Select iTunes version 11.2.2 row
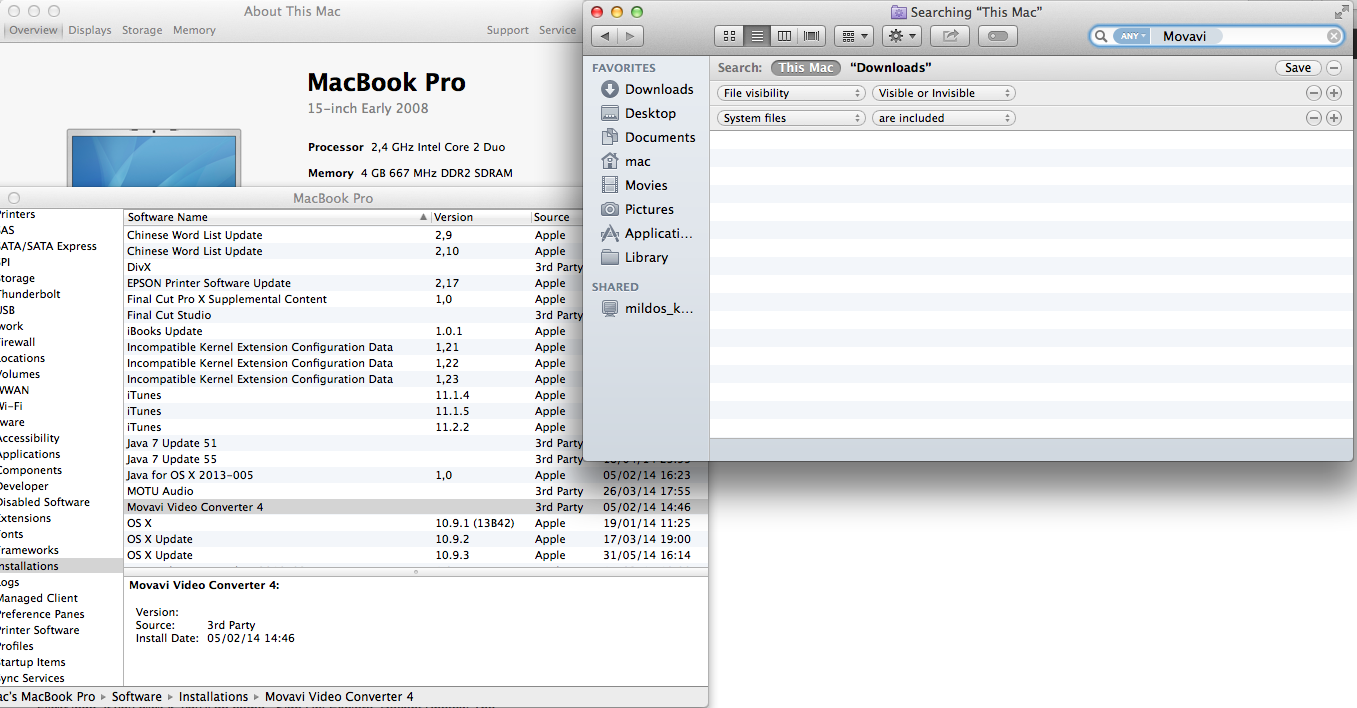Viewport: 1357px width, 708px height. tap(354, 427)
